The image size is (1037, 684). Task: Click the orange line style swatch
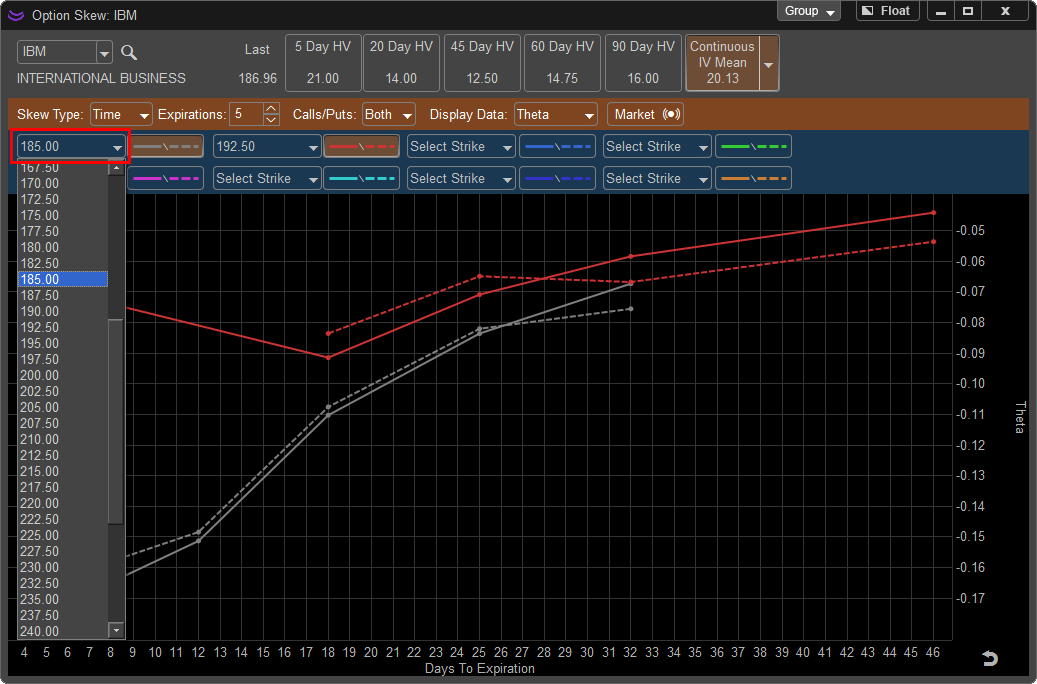[x=753, y=179]
